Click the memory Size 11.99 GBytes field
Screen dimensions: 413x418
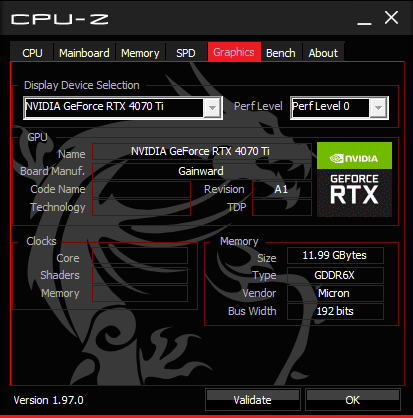click(335, 255)
